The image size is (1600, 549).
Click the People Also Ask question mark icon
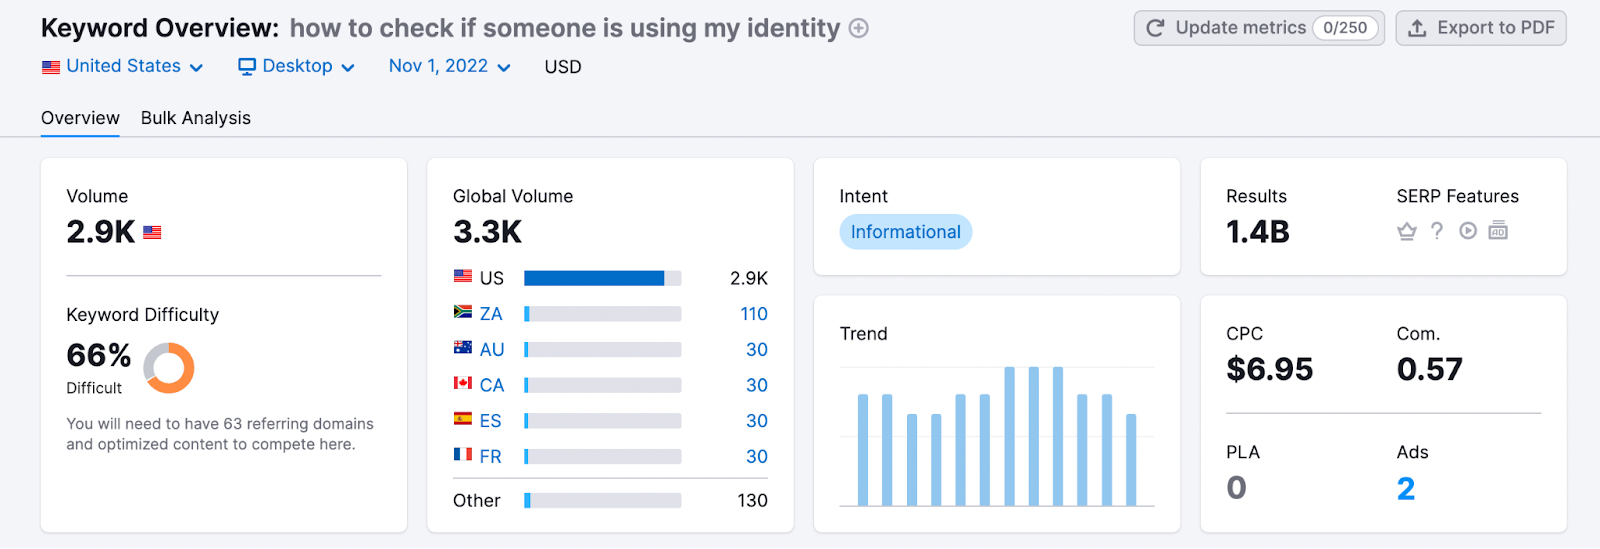1437,231
